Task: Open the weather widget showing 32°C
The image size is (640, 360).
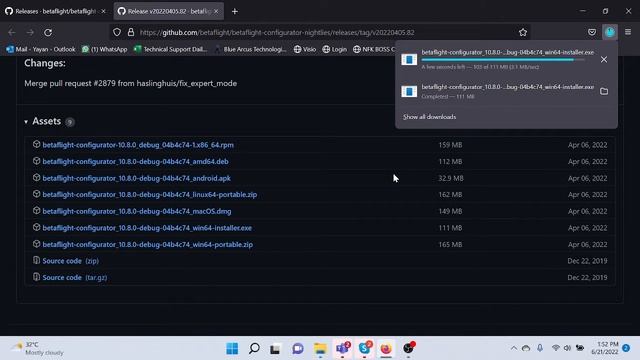Action: pyautogui.click(x=38, y=348)
